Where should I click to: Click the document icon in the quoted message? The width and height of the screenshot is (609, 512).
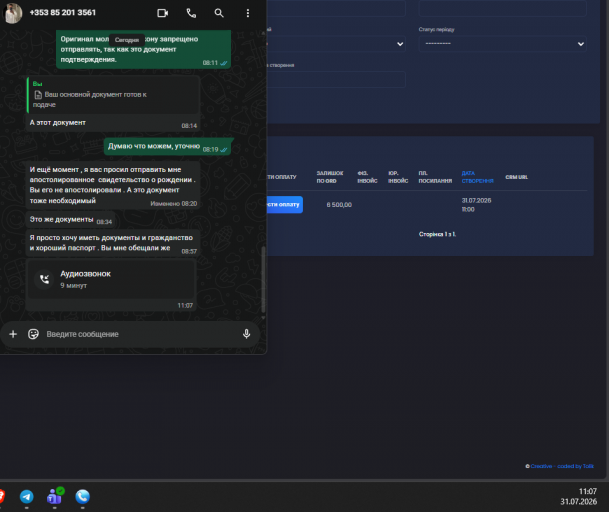coord(38,95)
